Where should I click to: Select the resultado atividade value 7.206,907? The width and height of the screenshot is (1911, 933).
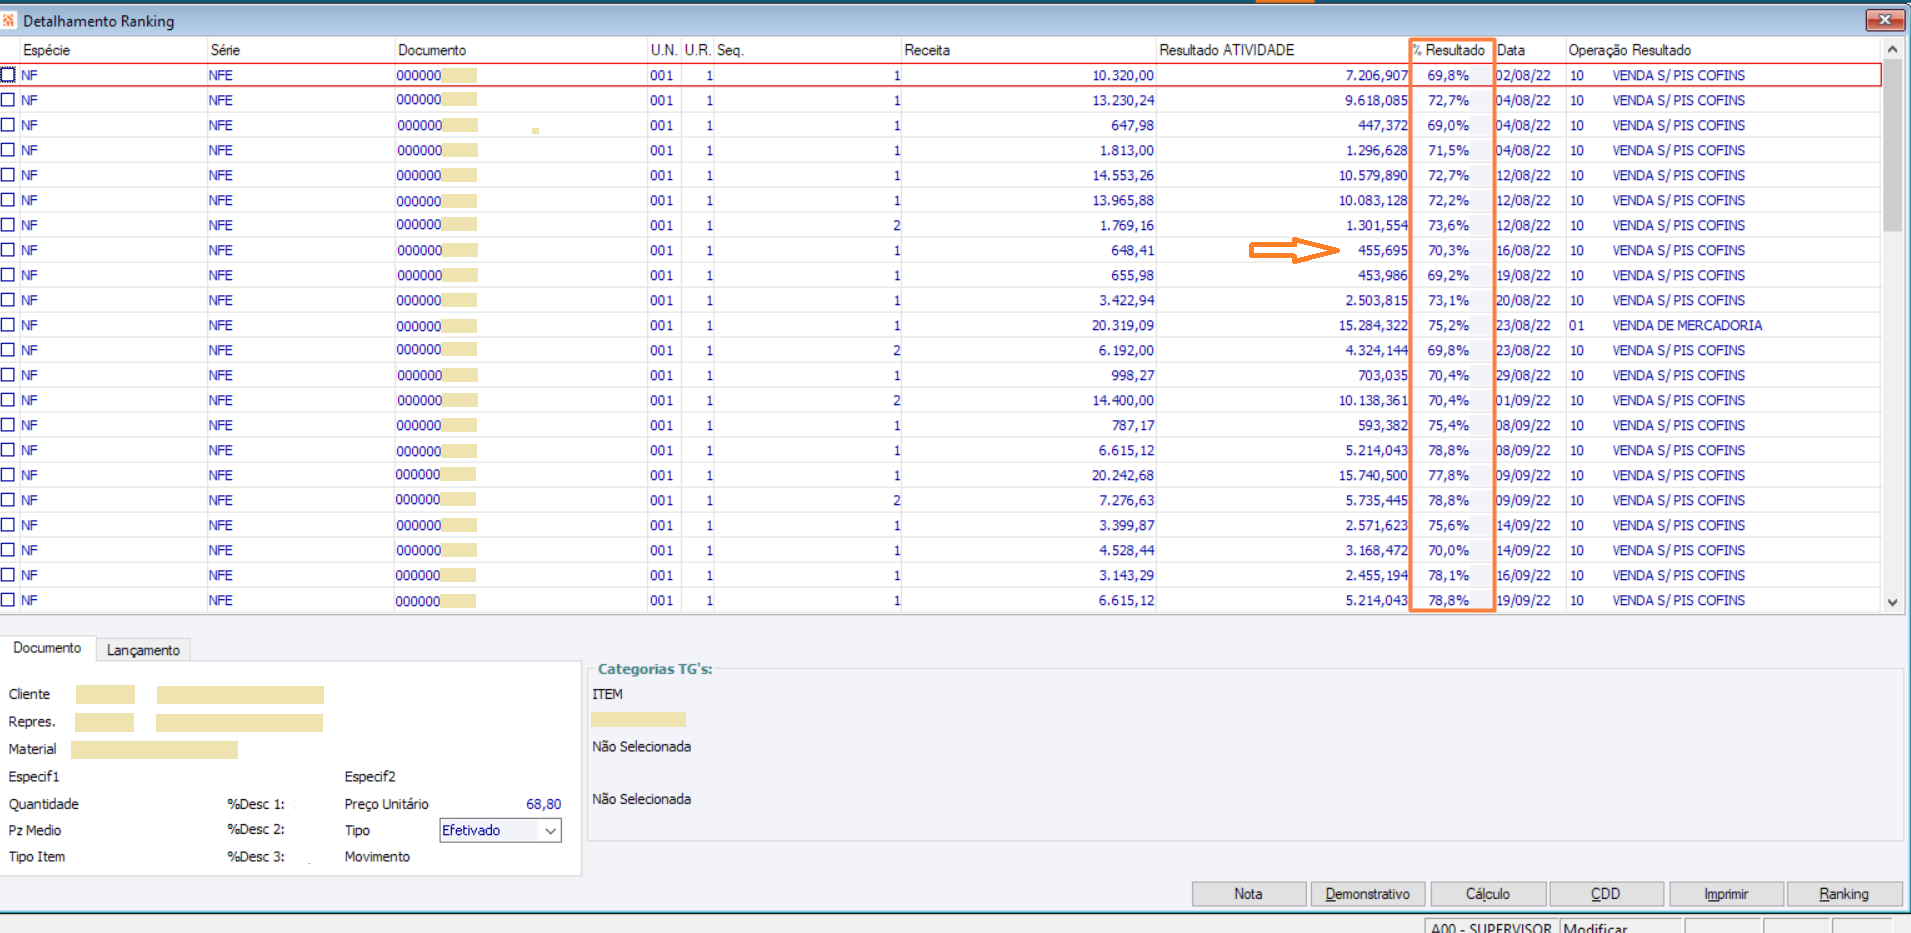[x=1376, y=75]
